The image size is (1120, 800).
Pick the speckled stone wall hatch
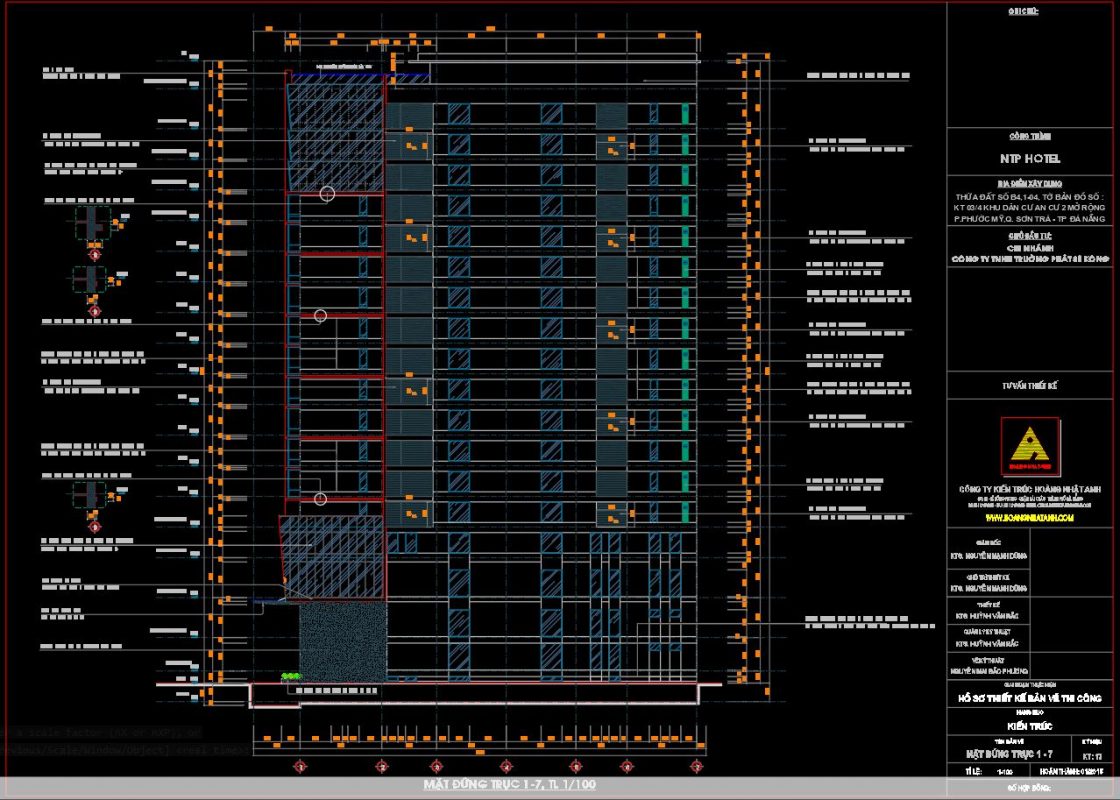(x=341, y=638)
